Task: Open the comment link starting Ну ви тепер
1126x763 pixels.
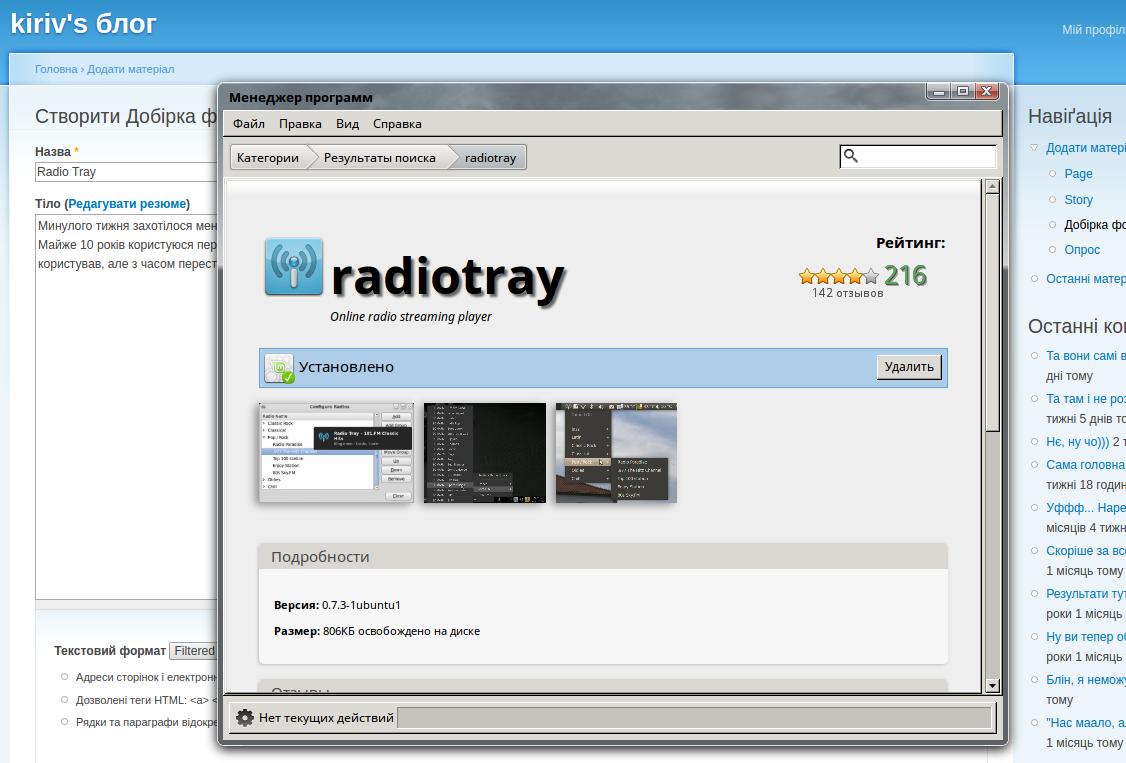Action: [1086, 637]
